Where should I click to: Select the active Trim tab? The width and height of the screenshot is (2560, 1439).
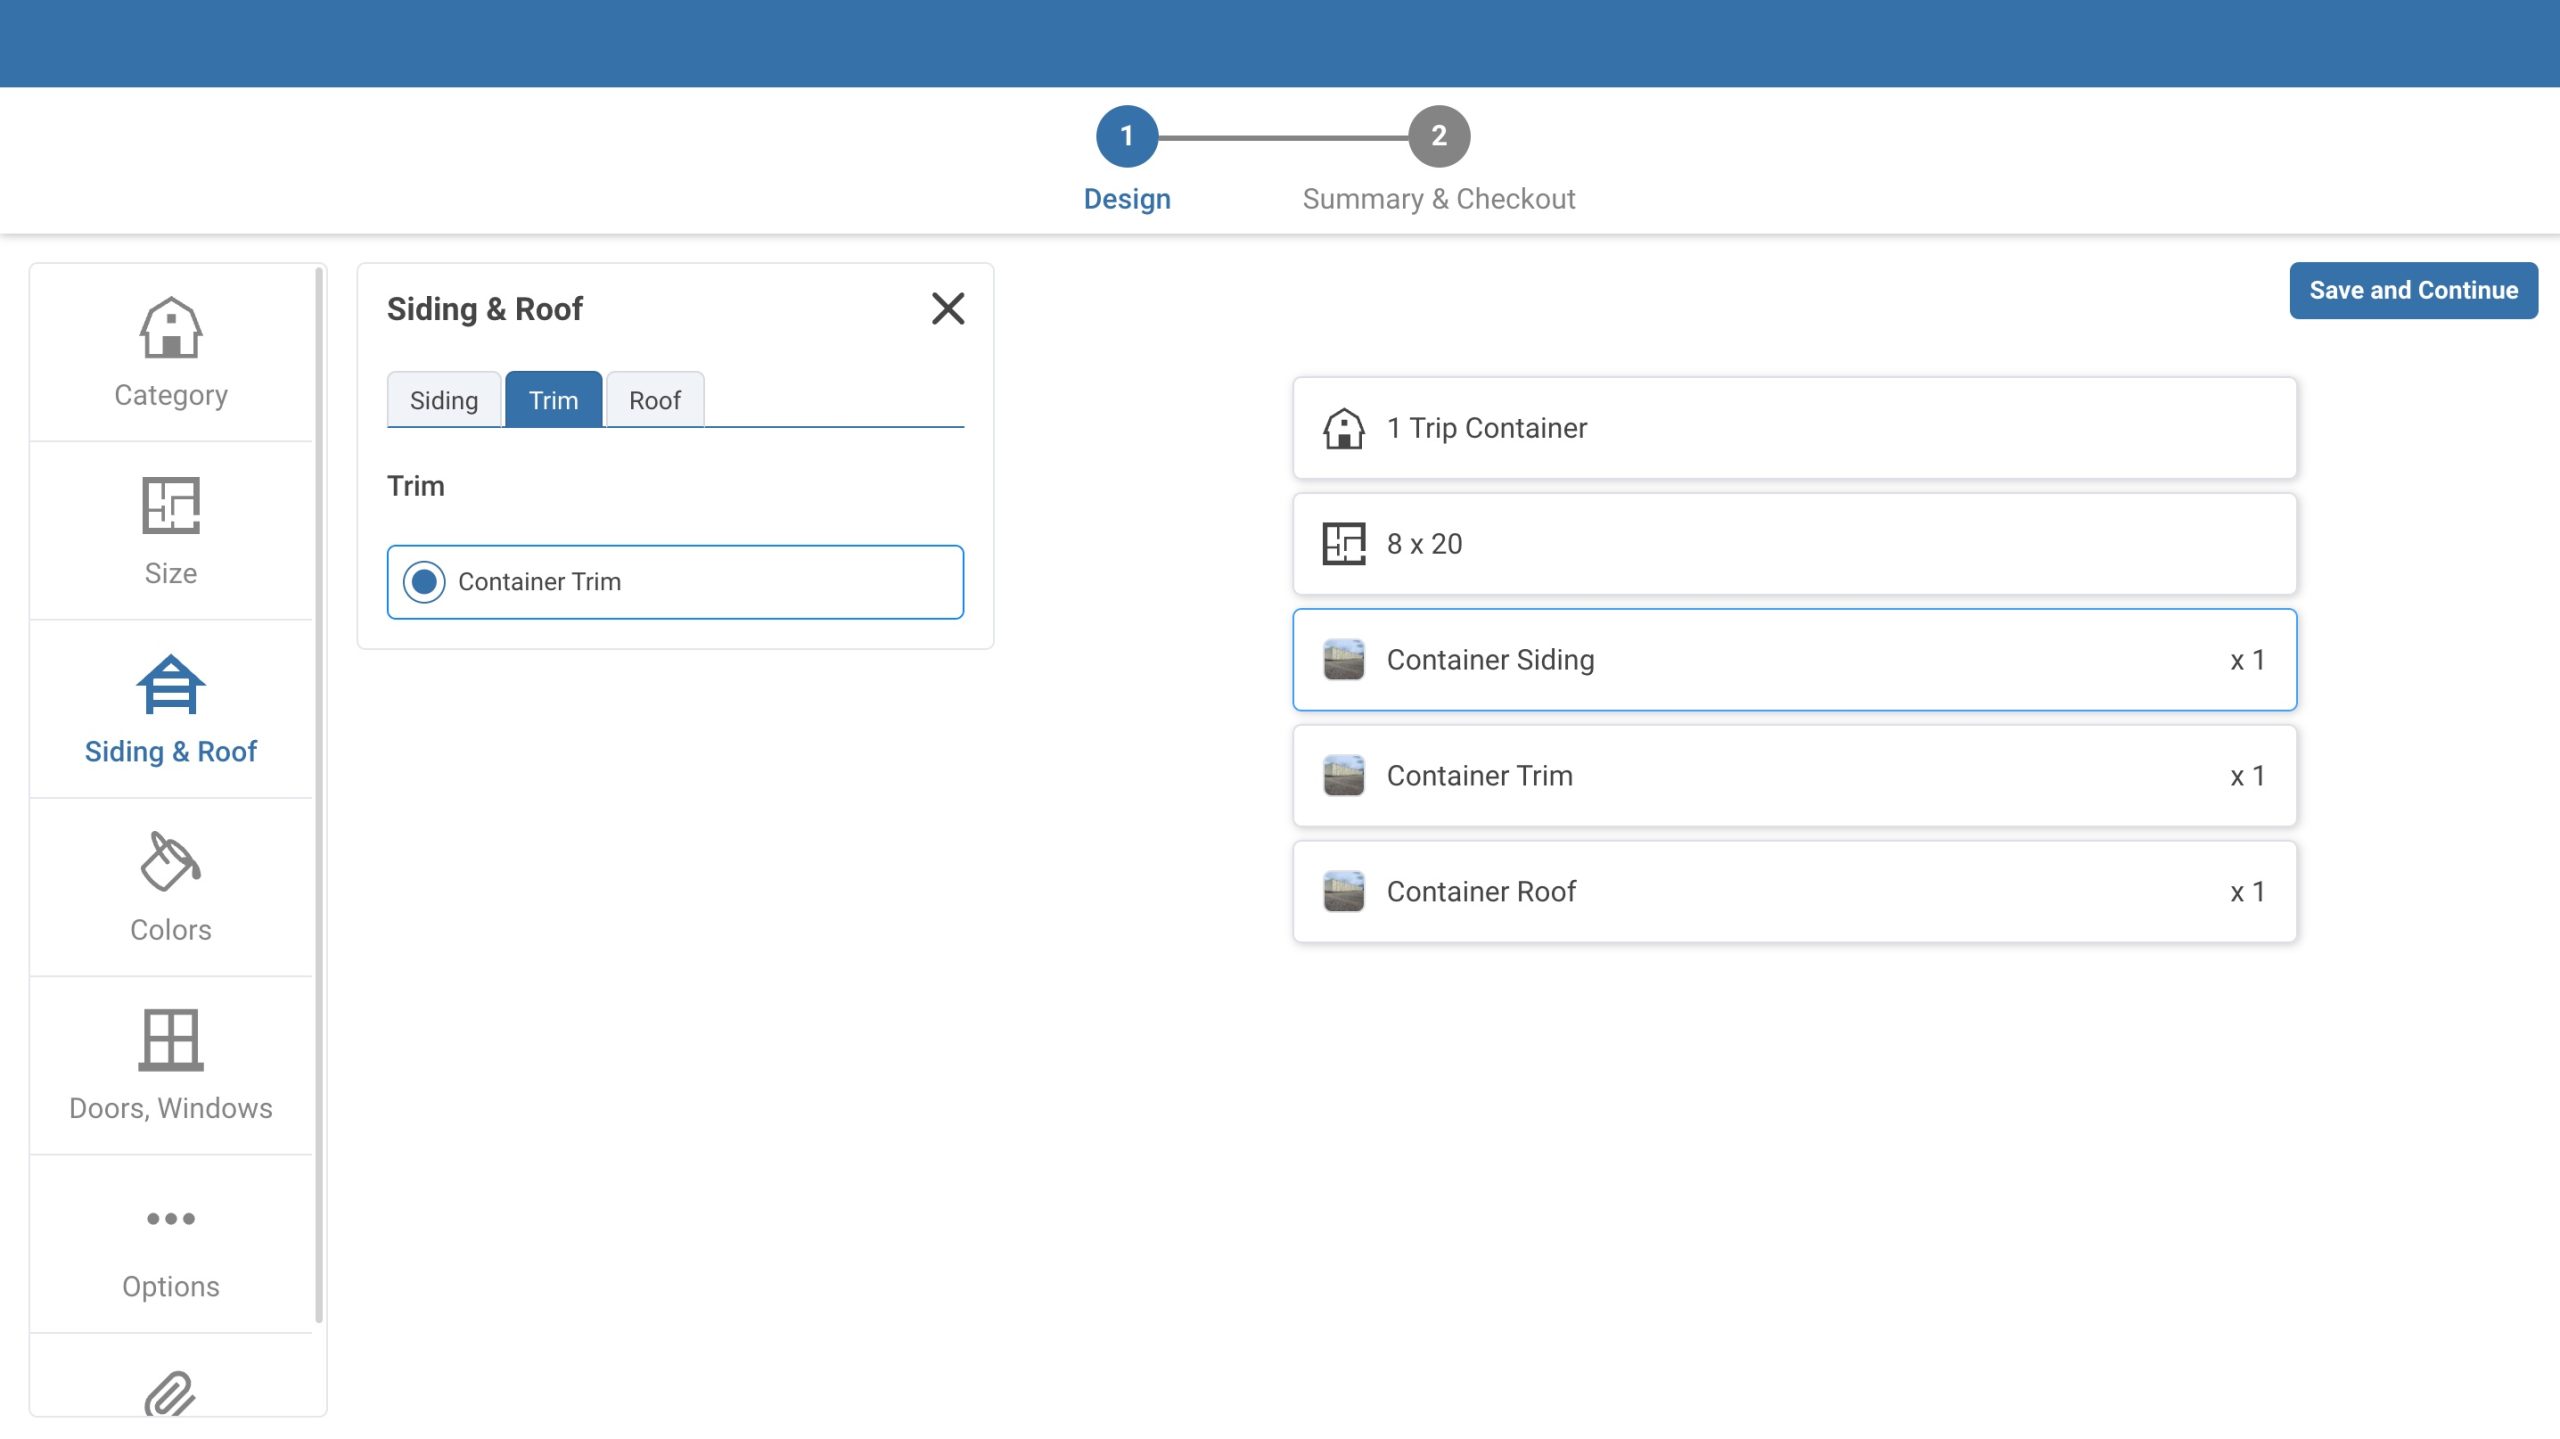click(553, 400)
